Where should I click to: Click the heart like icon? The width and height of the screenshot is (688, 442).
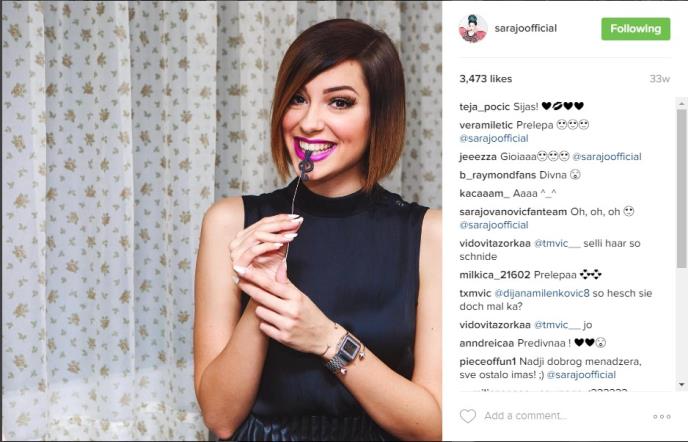467,416
